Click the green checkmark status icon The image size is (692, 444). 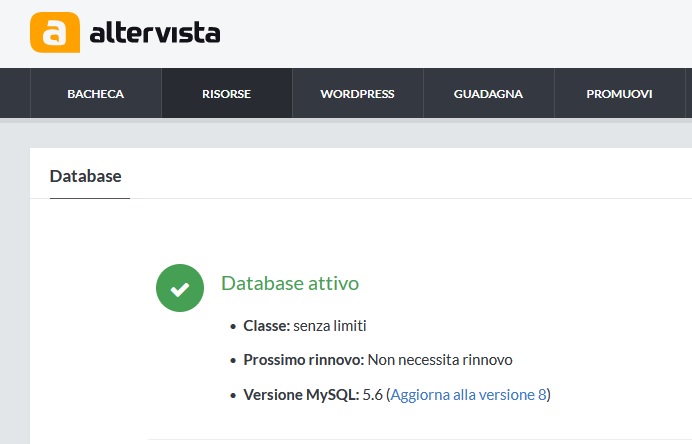tap(180, 288)
